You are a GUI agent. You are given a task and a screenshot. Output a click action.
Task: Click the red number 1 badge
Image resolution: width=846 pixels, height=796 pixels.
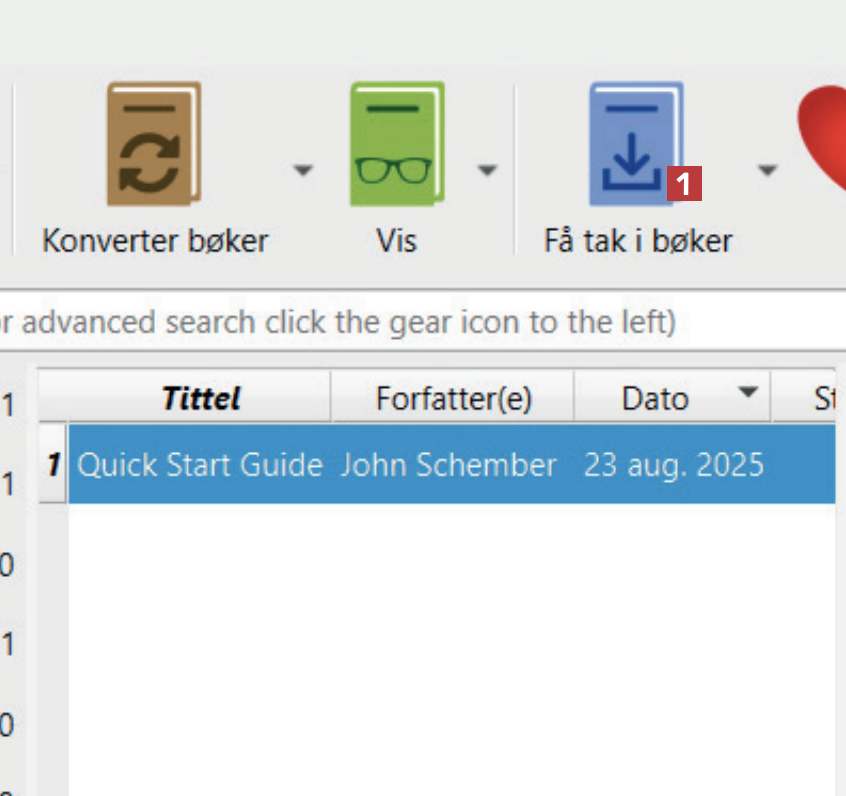pyautogui.click(x=684, y=184)
